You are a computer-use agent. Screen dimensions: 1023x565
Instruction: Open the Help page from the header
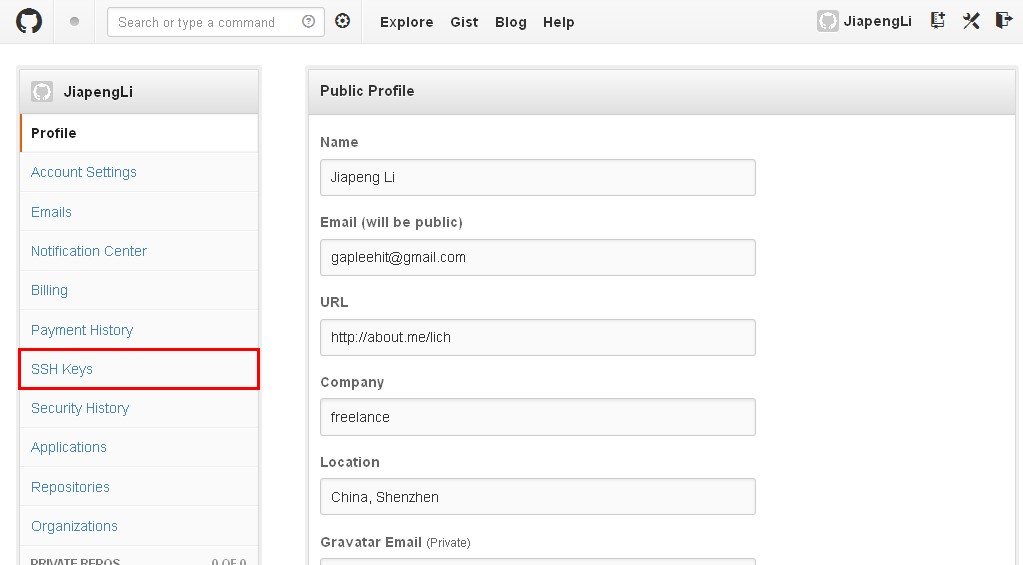coord(558,22)
